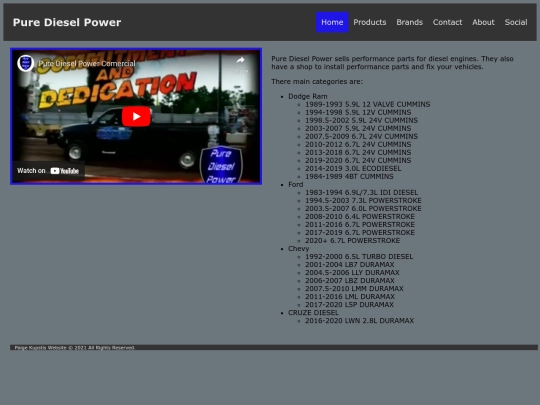
Task: Select 'Dodge Ram' category text
Action: pyautogui.click(x=308, y=96)
